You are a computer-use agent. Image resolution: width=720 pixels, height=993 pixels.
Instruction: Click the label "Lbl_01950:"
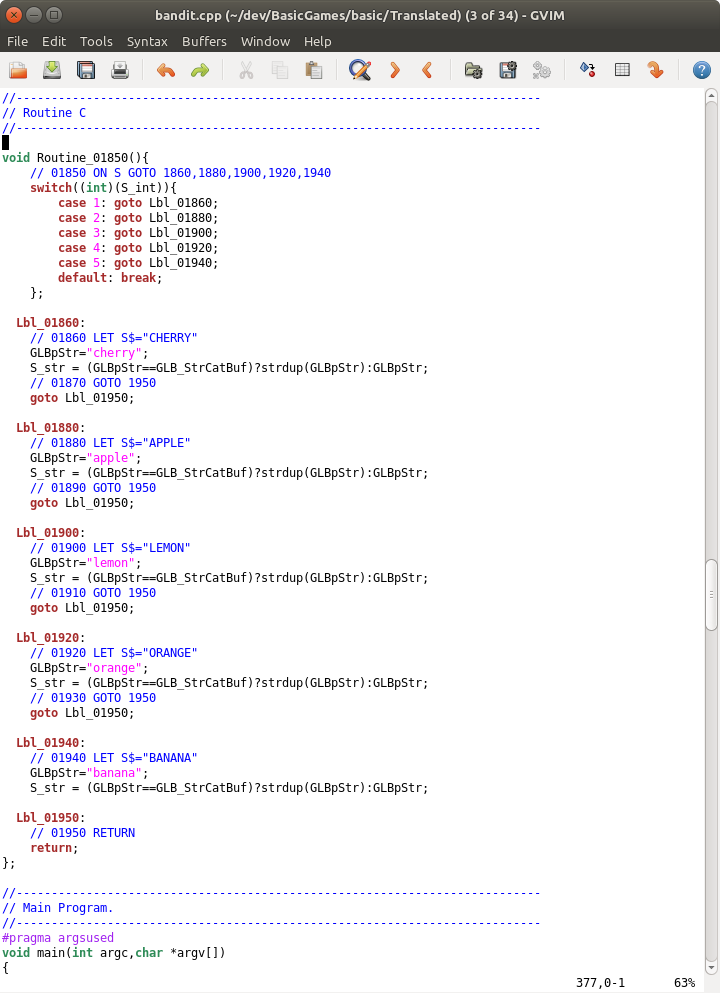click(51, 818)
